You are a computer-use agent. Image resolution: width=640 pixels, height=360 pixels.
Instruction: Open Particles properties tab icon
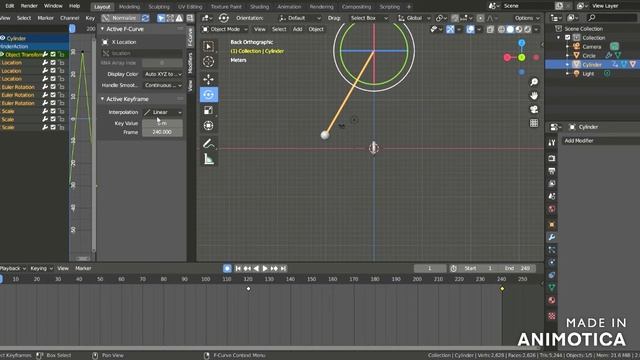[552, 250]
